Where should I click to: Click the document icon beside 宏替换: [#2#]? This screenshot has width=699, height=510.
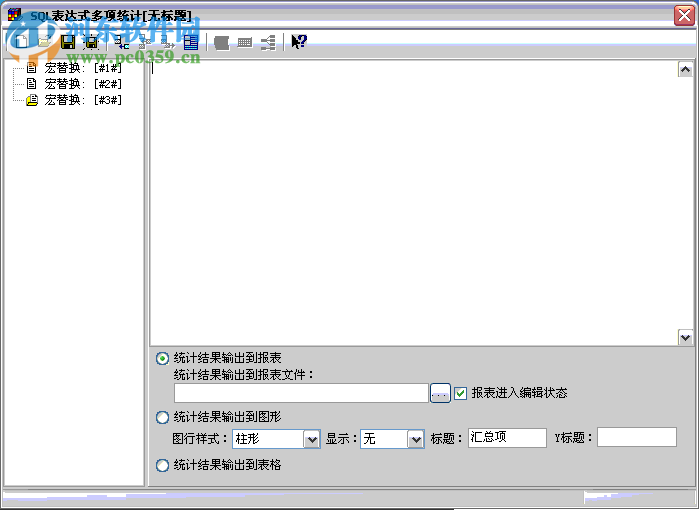click(32, 83)
